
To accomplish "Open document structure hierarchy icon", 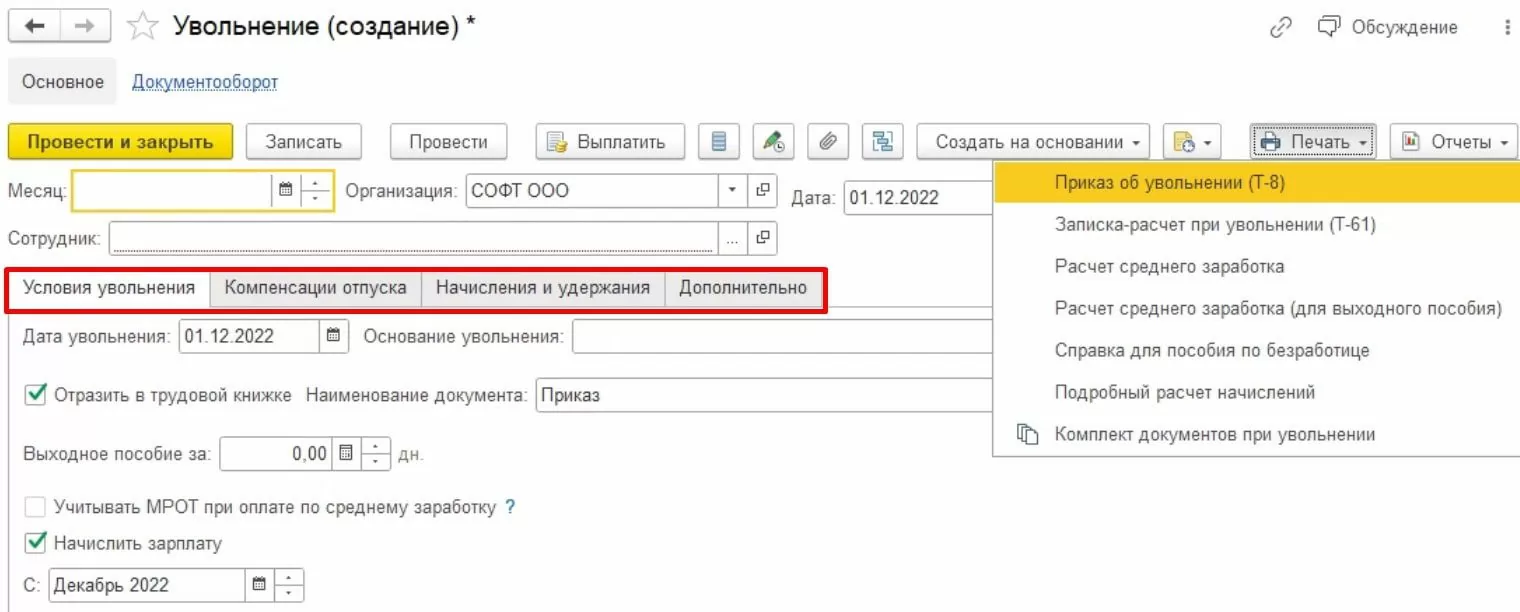I will coord(882,142).
